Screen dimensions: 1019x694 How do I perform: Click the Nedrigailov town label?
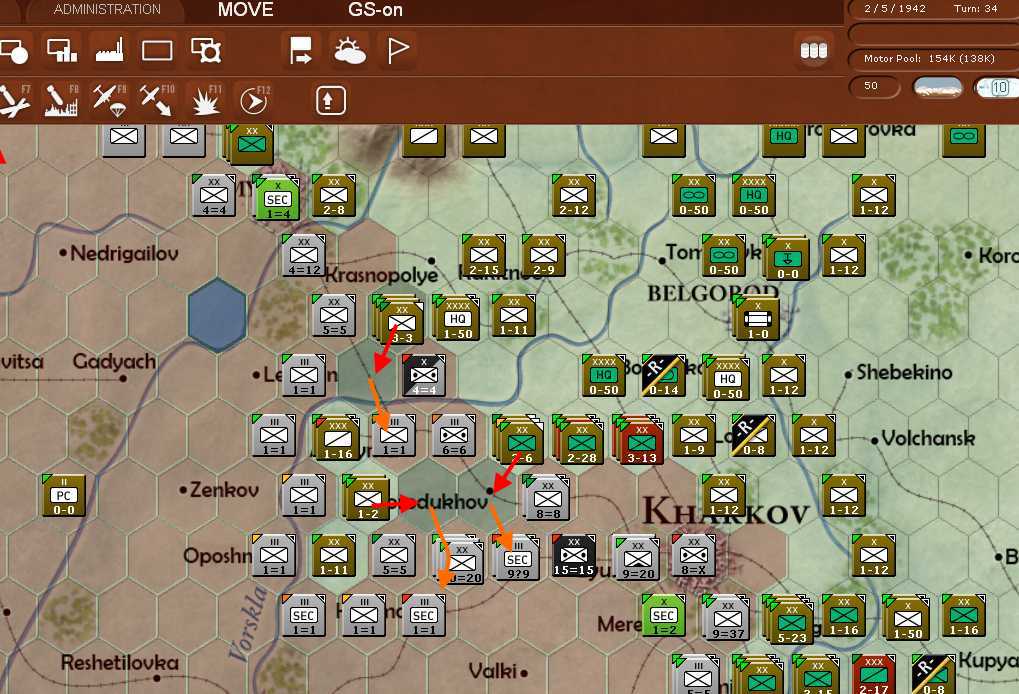(x=124, y=253)
